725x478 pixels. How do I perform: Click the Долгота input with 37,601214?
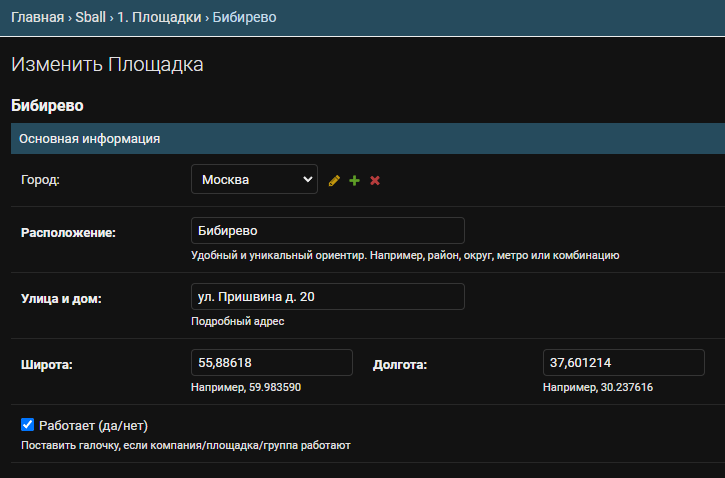click(x=623, y=363)
